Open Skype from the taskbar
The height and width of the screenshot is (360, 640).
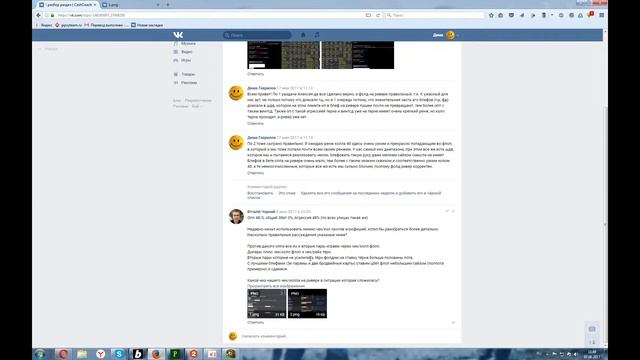point(119,354)
